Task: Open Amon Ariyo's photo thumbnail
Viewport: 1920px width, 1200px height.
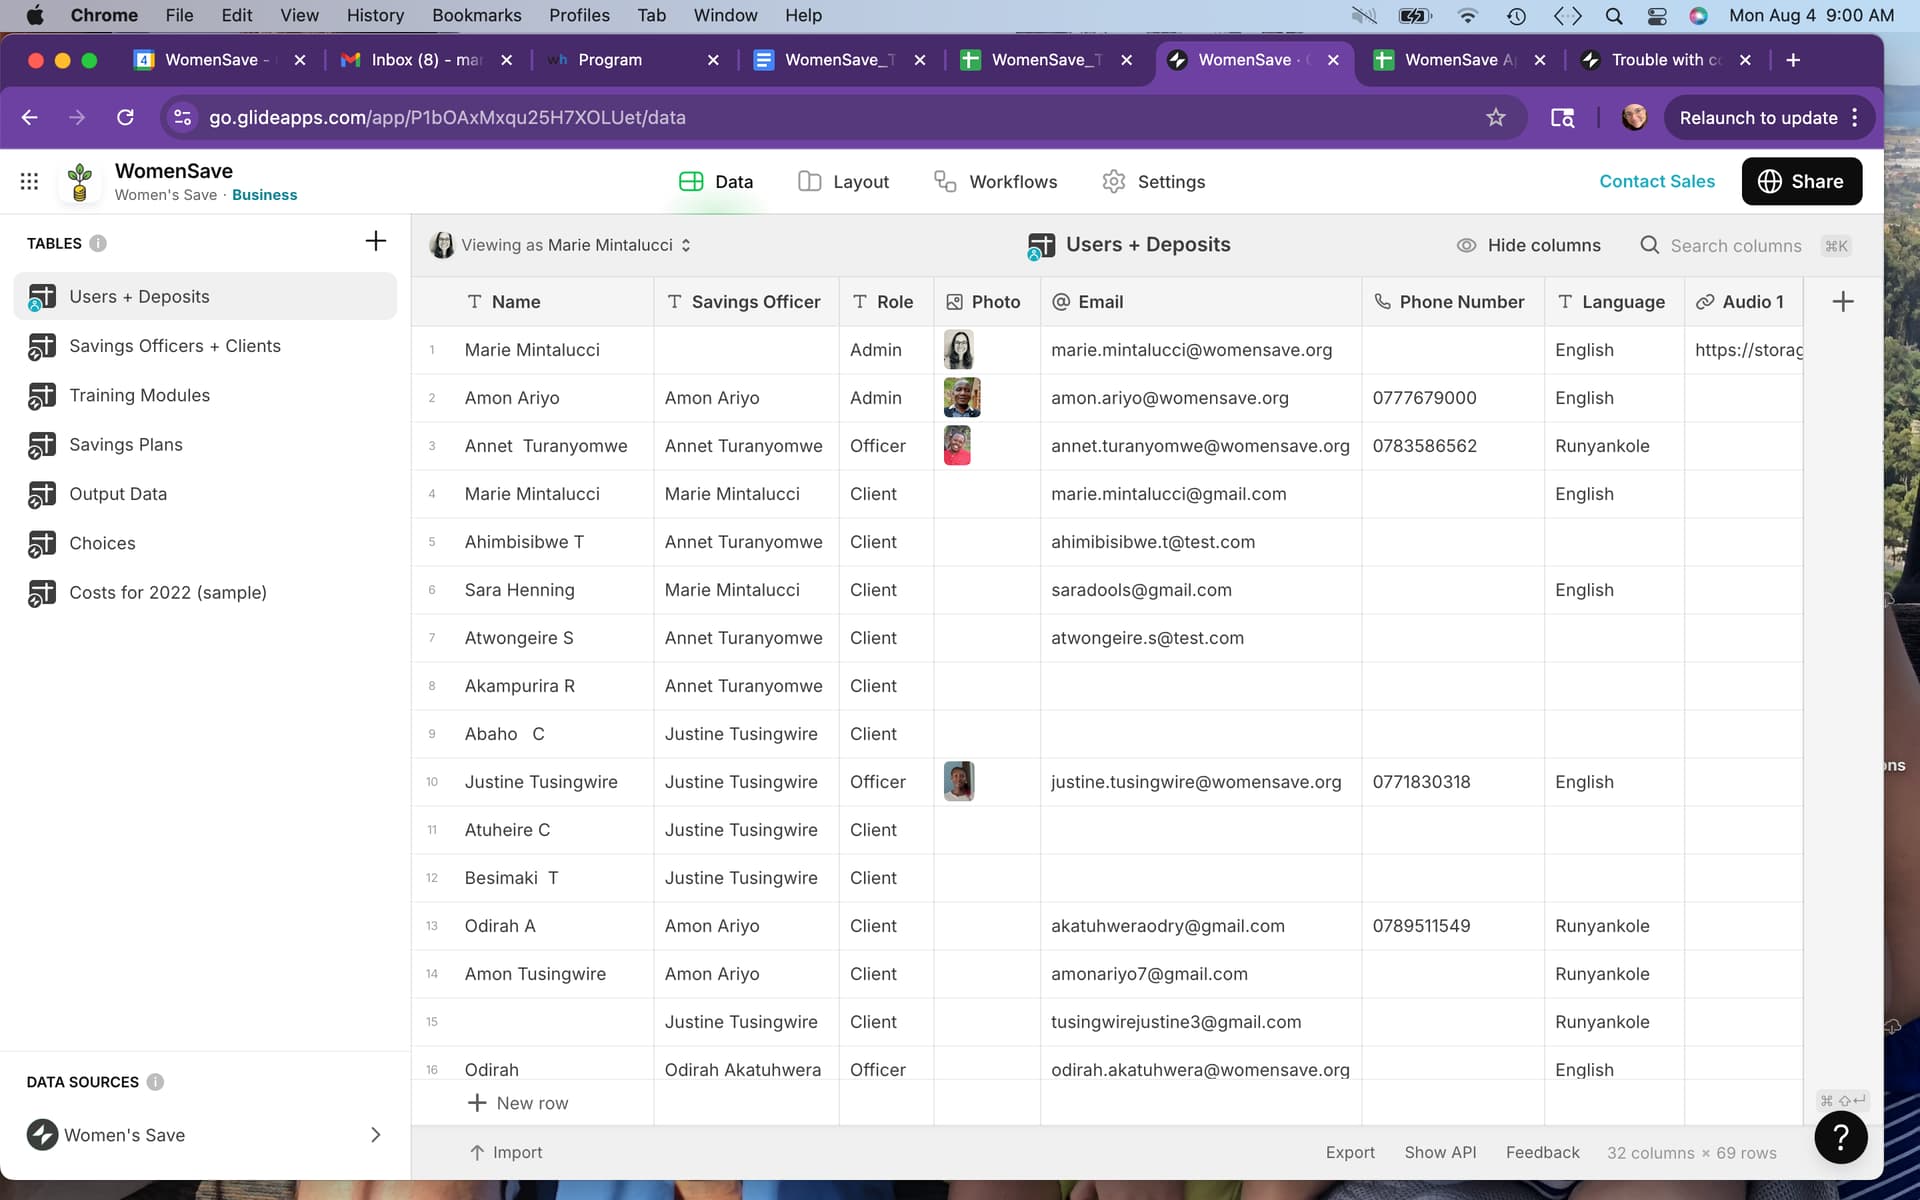Action: coord(962,398)
